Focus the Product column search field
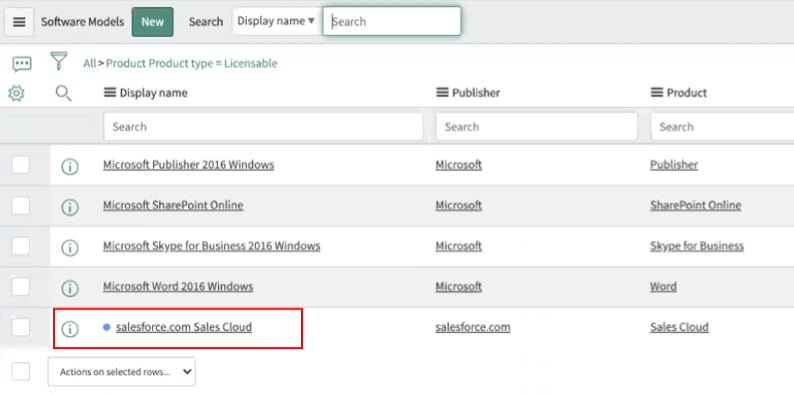Screen dimensions: 794x394 (722, 127)
